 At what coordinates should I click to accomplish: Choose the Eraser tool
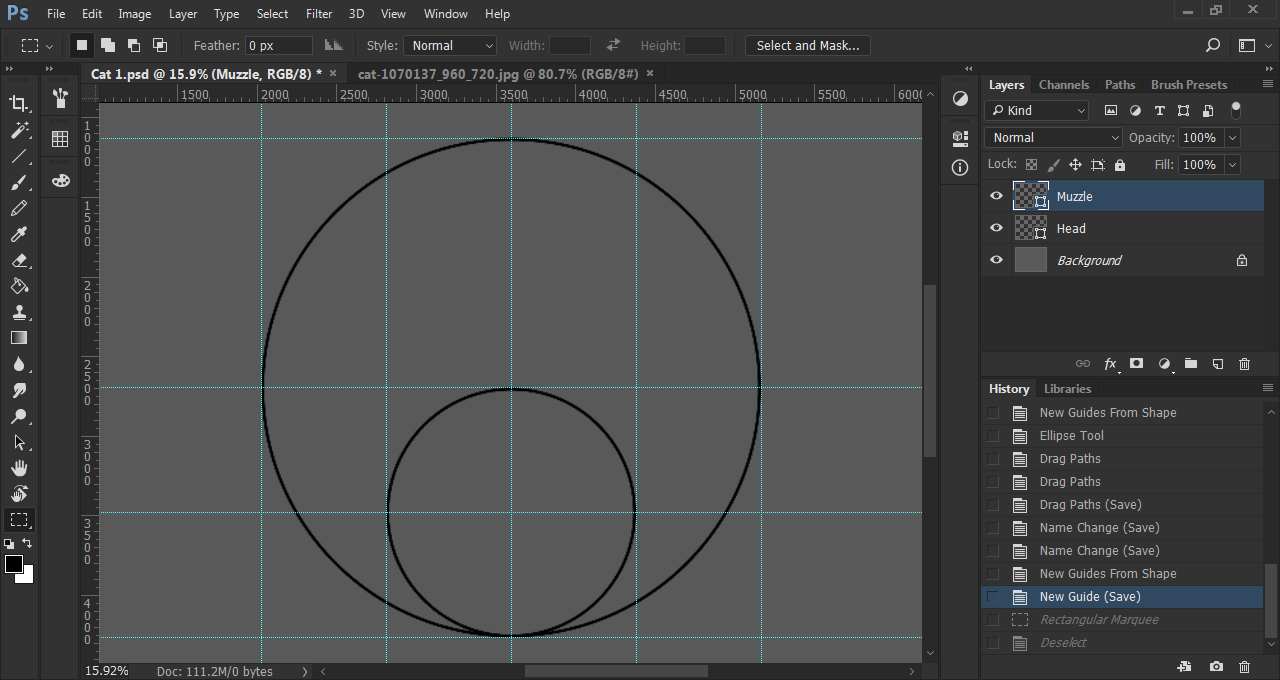click(19, 260)
